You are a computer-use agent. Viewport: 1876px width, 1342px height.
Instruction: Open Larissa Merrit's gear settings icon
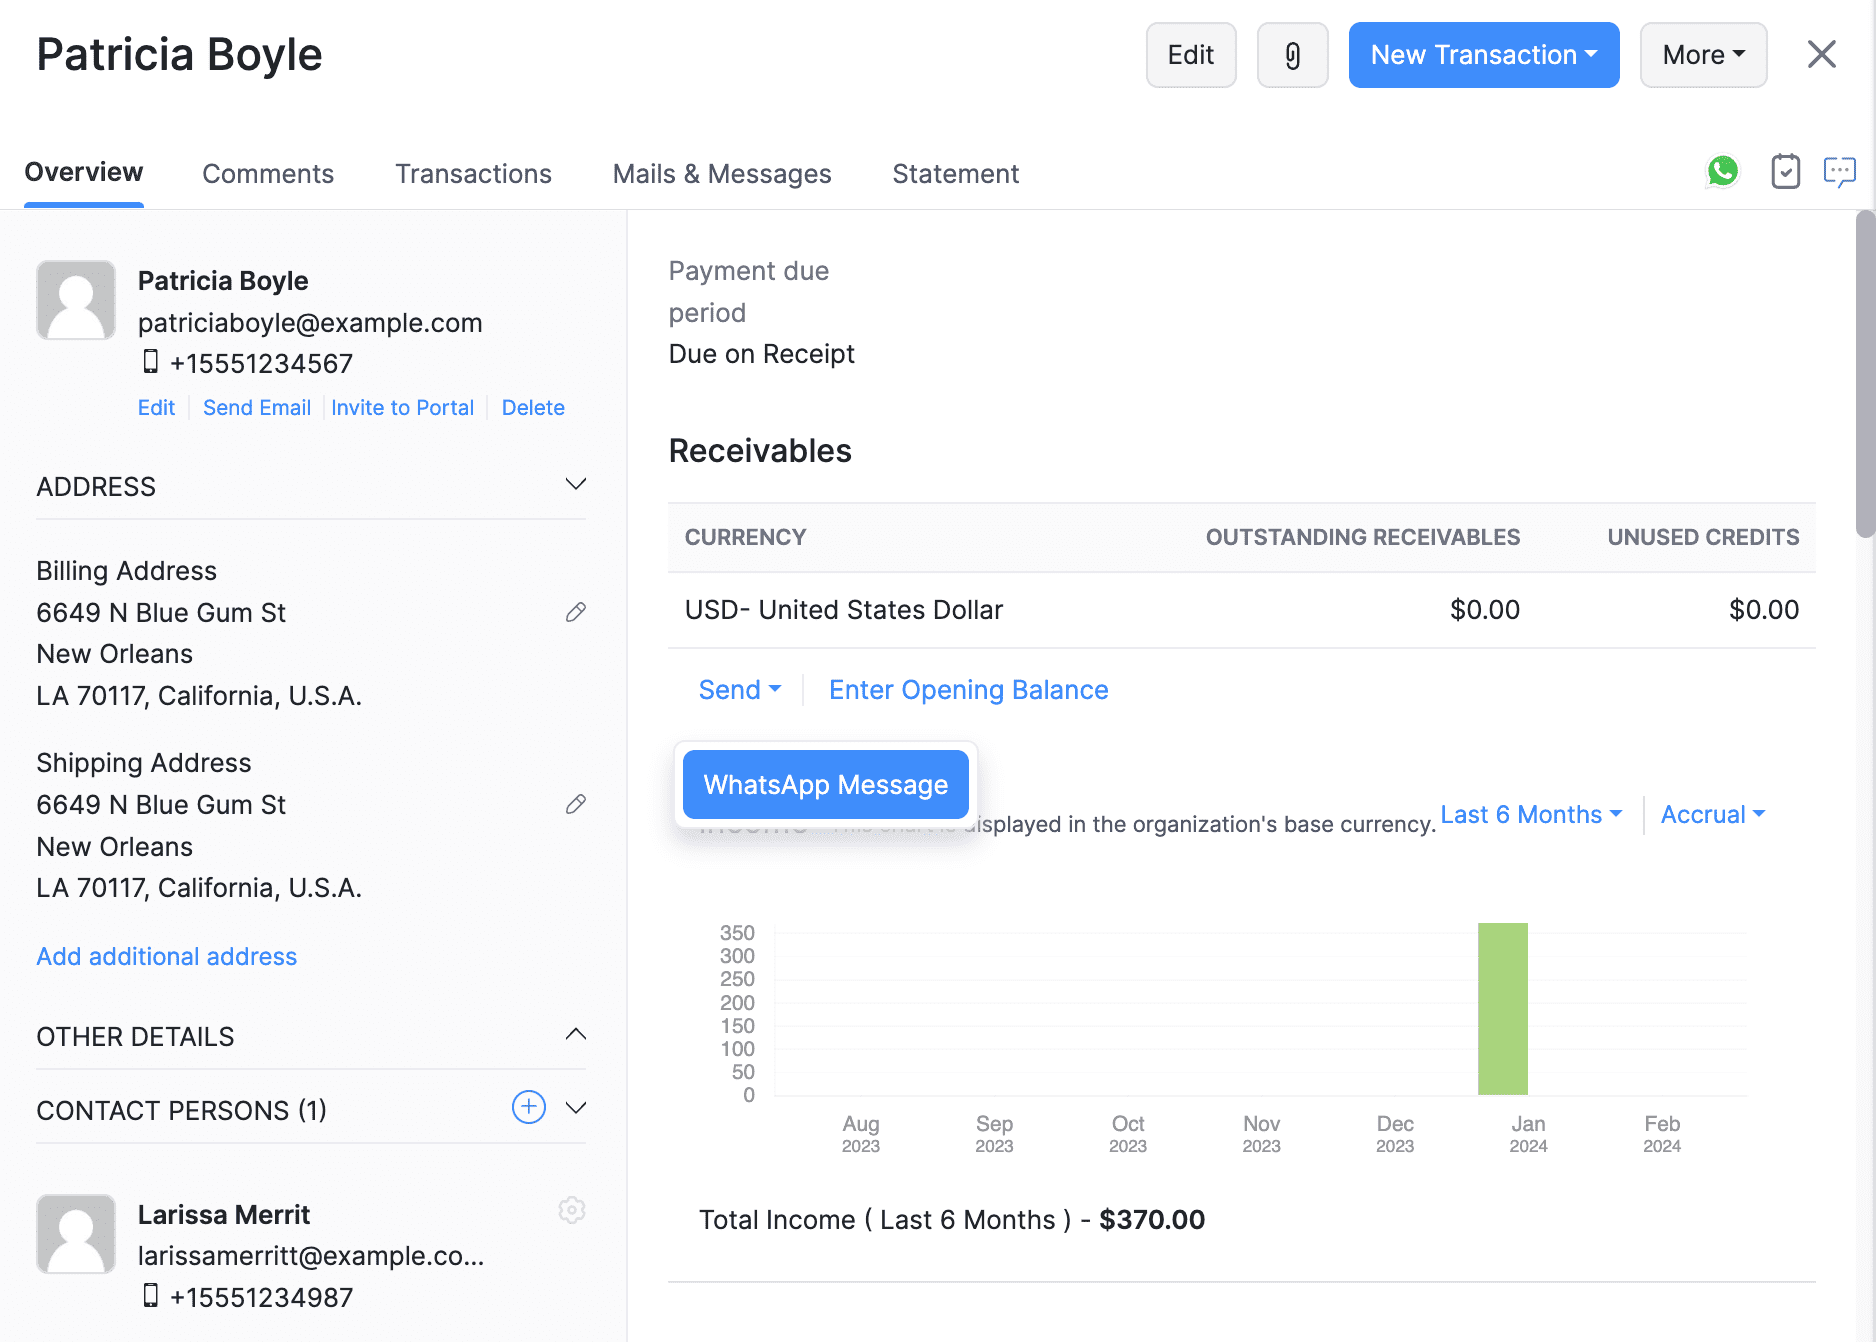click(x=571, y=1210)
